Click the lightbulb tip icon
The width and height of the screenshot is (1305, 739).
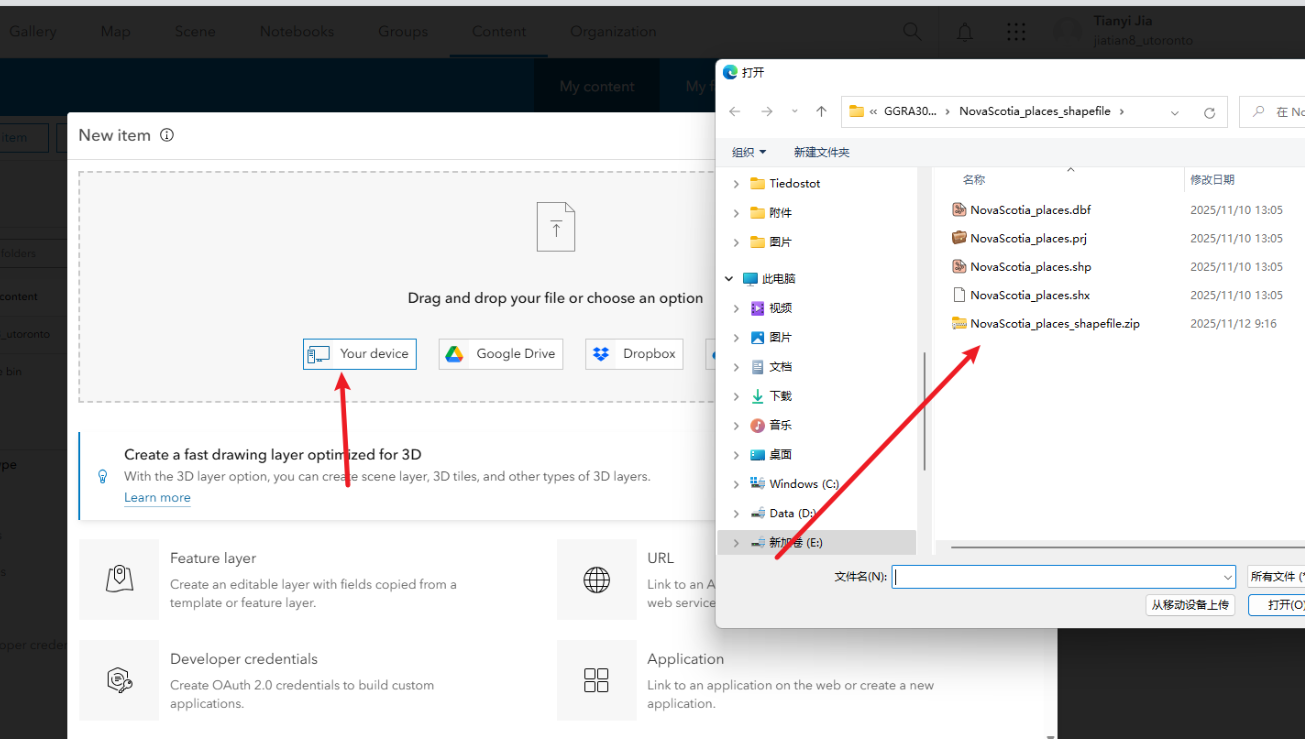[103, 477]
